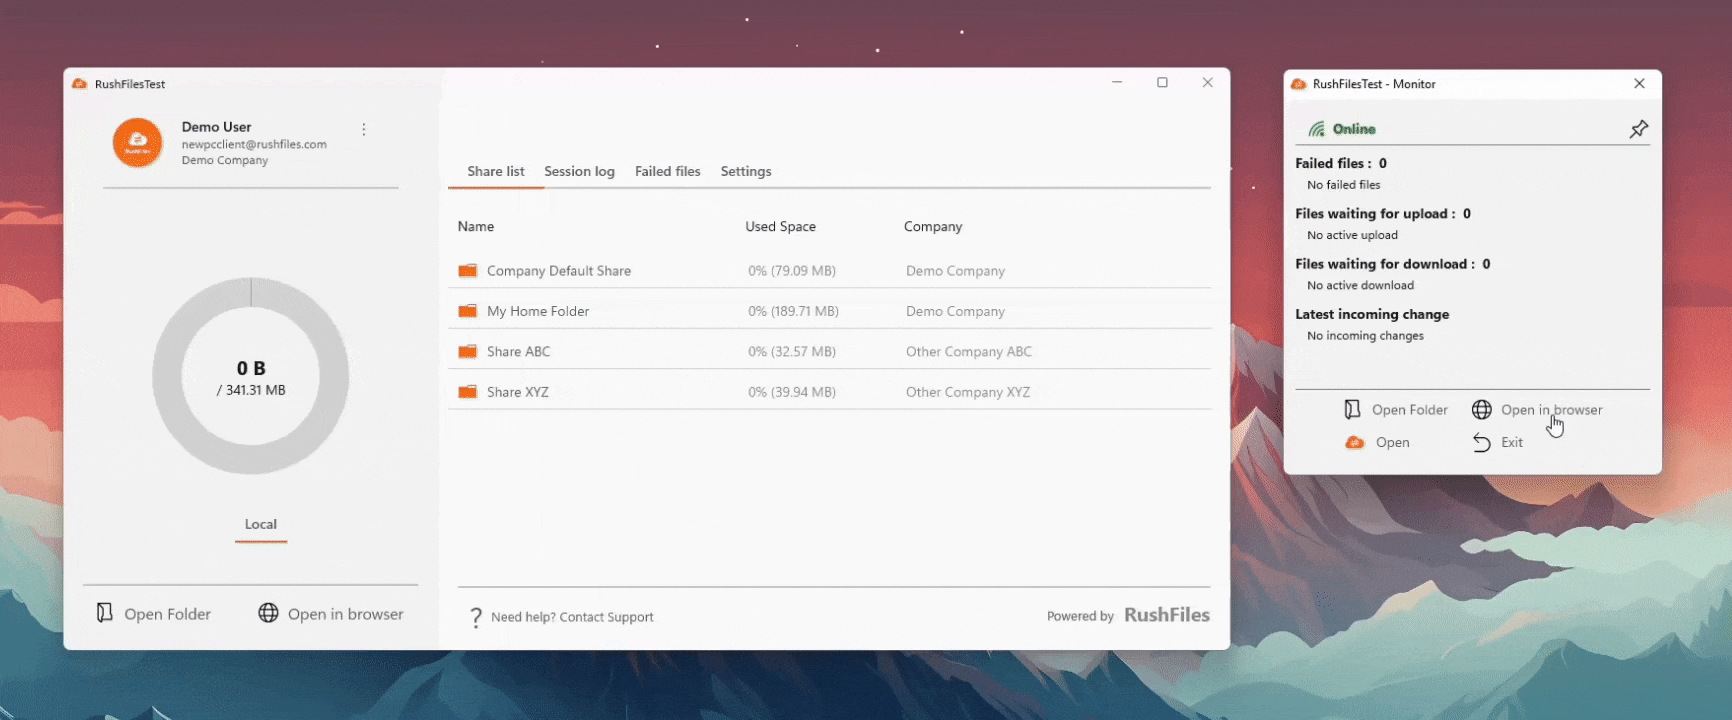Select the Share ABC row name
1732x720 pixels.
(518, 351)
